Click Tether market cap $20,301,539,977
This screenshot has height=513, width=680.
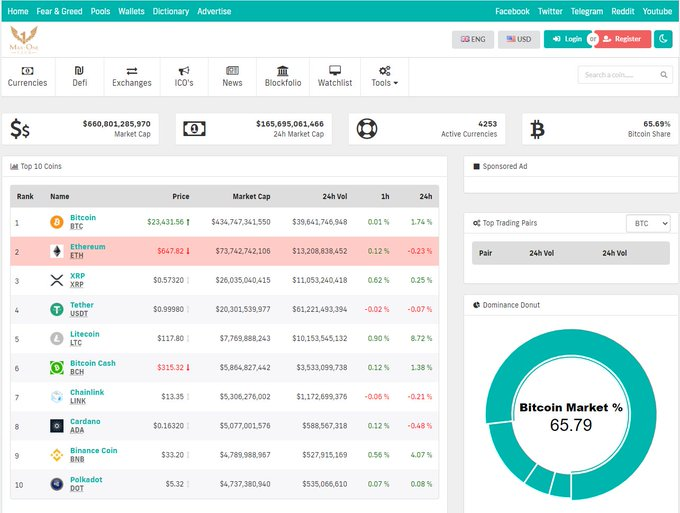click(x=243, y=309)
